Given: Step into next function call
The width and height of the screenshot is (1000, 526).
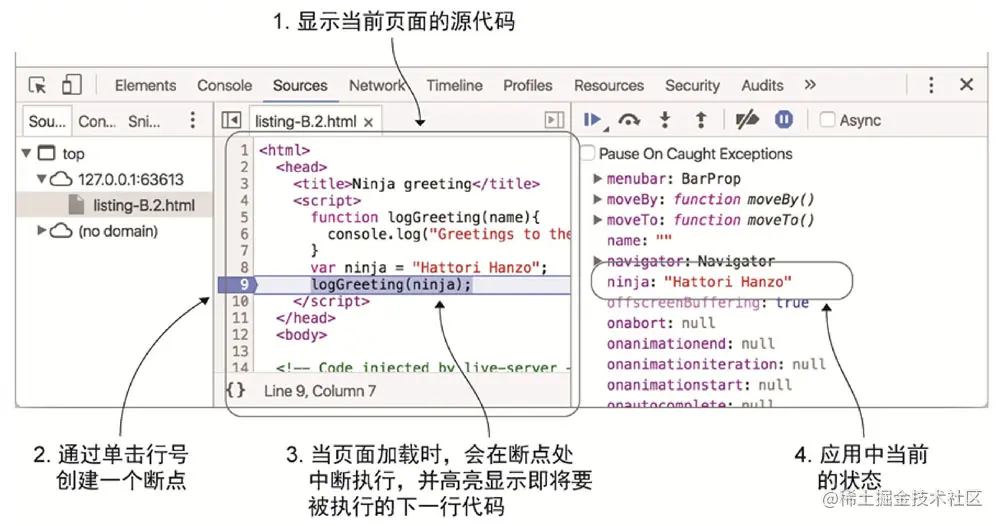Looking at the screenshot, I should click(x=665, y=120).
